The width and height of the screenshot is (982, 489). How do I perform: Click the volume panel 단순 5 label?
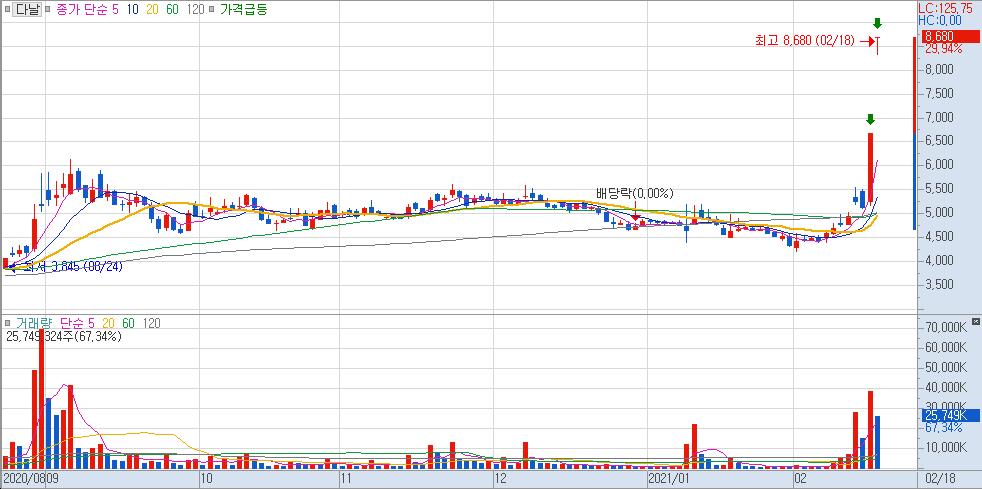point(78,323)
